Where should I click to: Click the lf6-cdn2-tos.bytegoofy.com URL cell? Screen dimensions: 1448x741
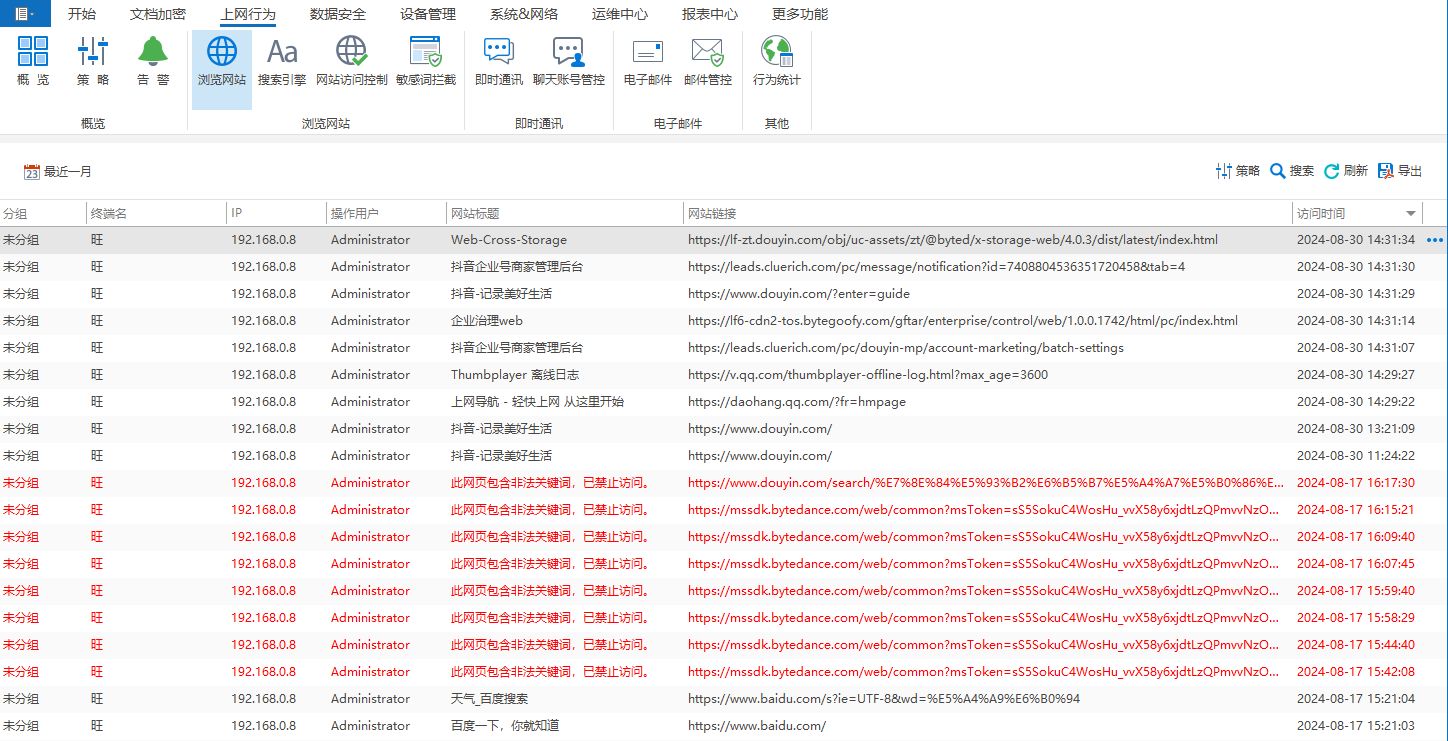click(x=963, y=321)
